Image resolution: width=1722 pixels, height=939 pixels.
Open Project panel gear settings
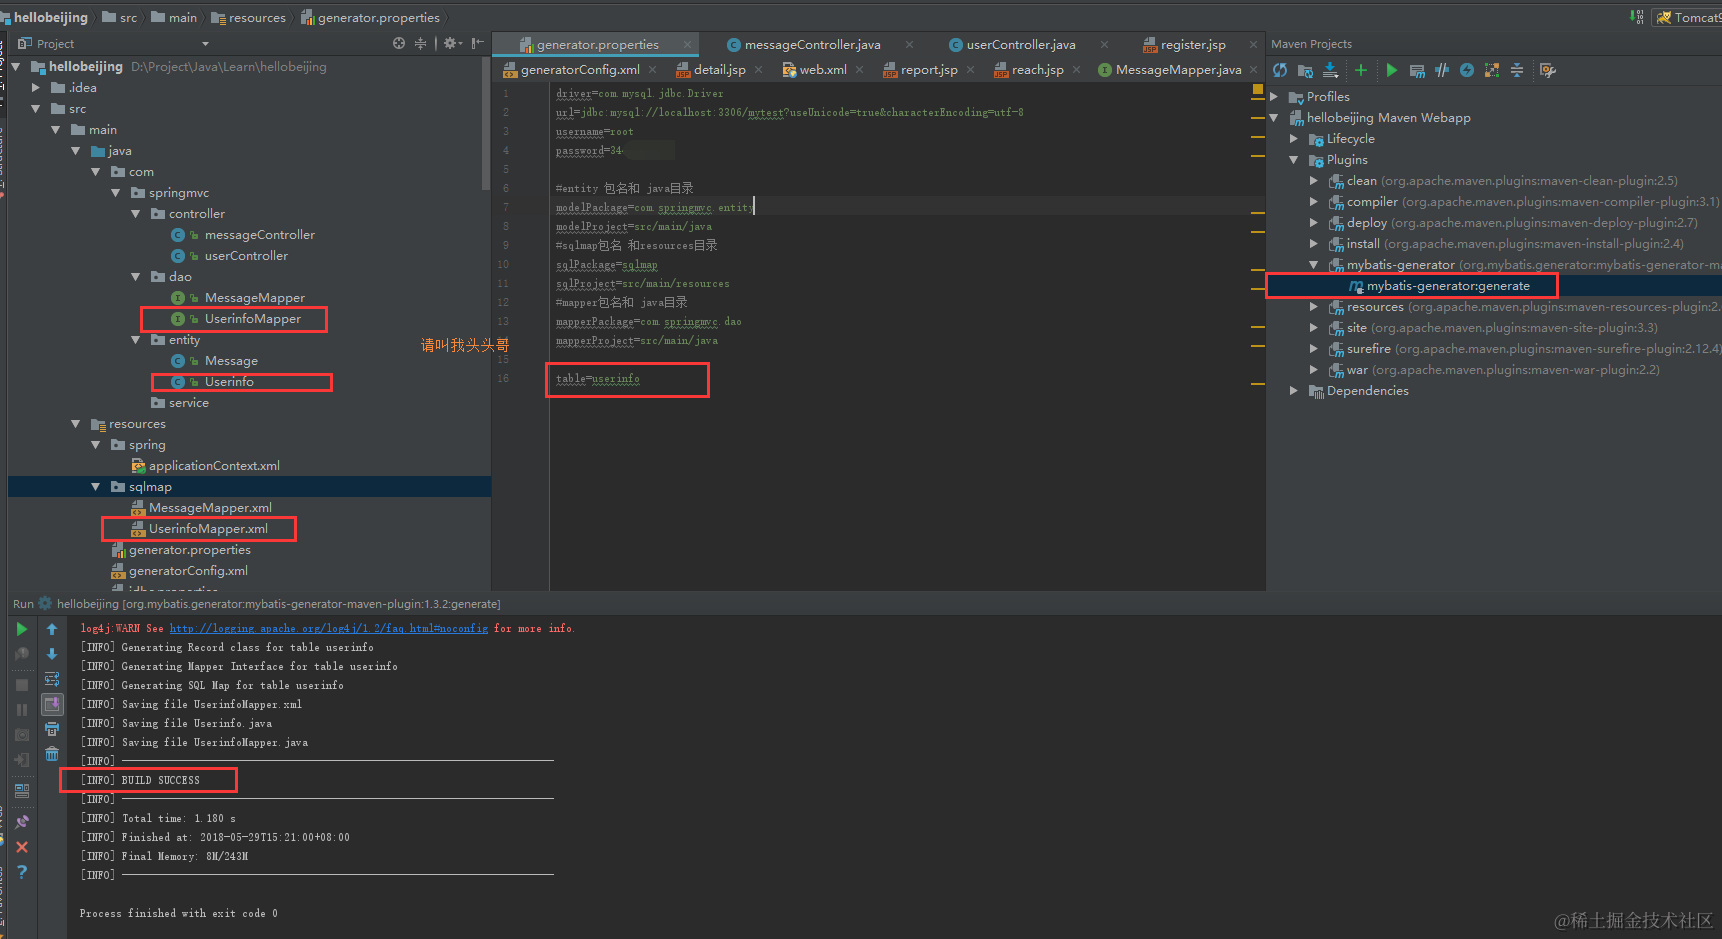tap(452, 43)
